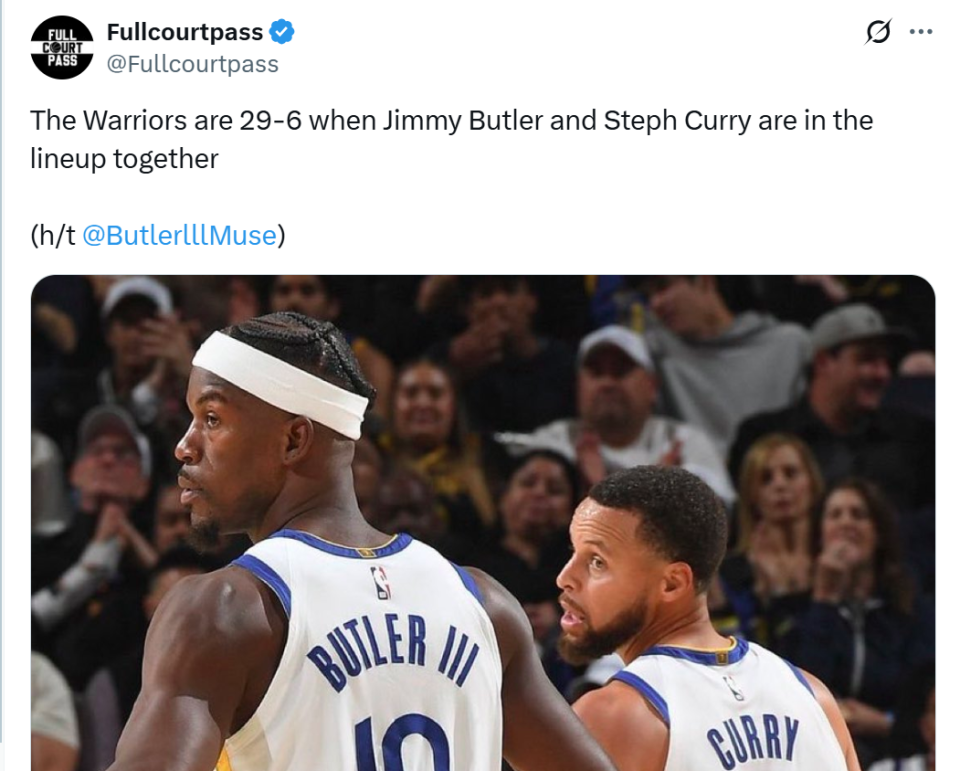Screen dimensions: 960x771
Task: Click the word "lineup together" in tweet
Action: (124, 158)
